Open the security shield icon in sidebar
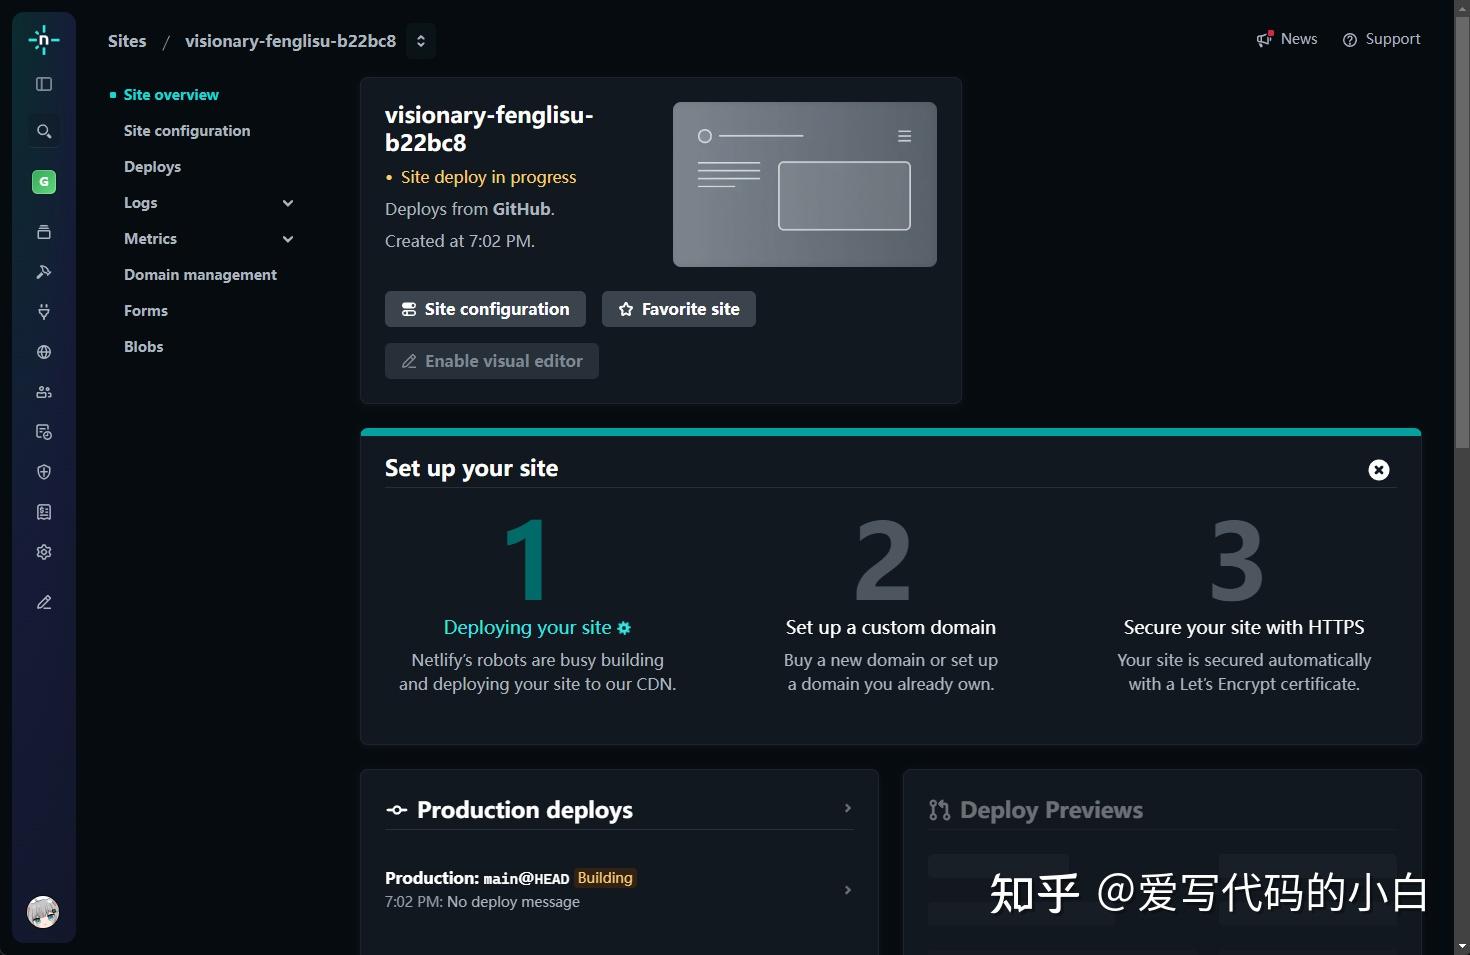1470x955 pixels. (43, 471)
